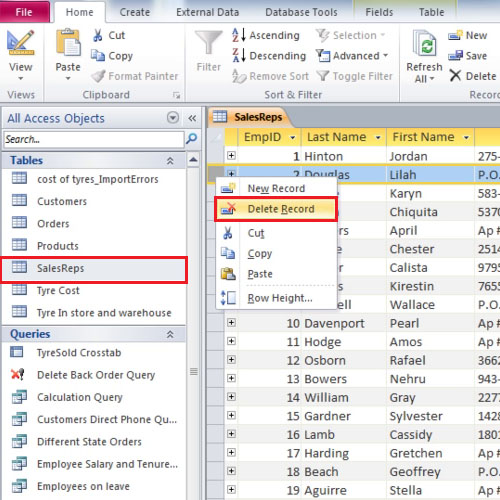
Task: Click the Lilah first name cell
Action: 430,175
